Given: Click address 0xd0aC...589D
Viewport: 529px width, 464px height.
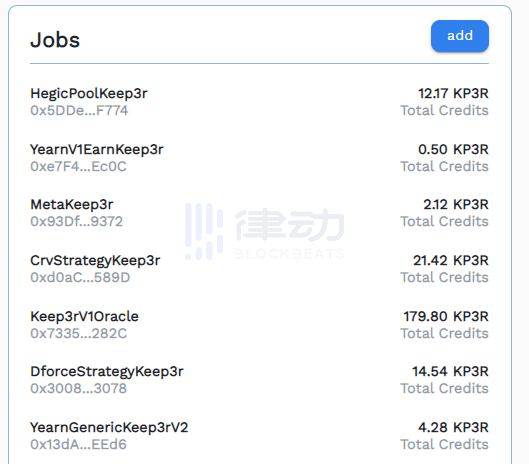Looking at the screenshot, I should coord(80,277).
